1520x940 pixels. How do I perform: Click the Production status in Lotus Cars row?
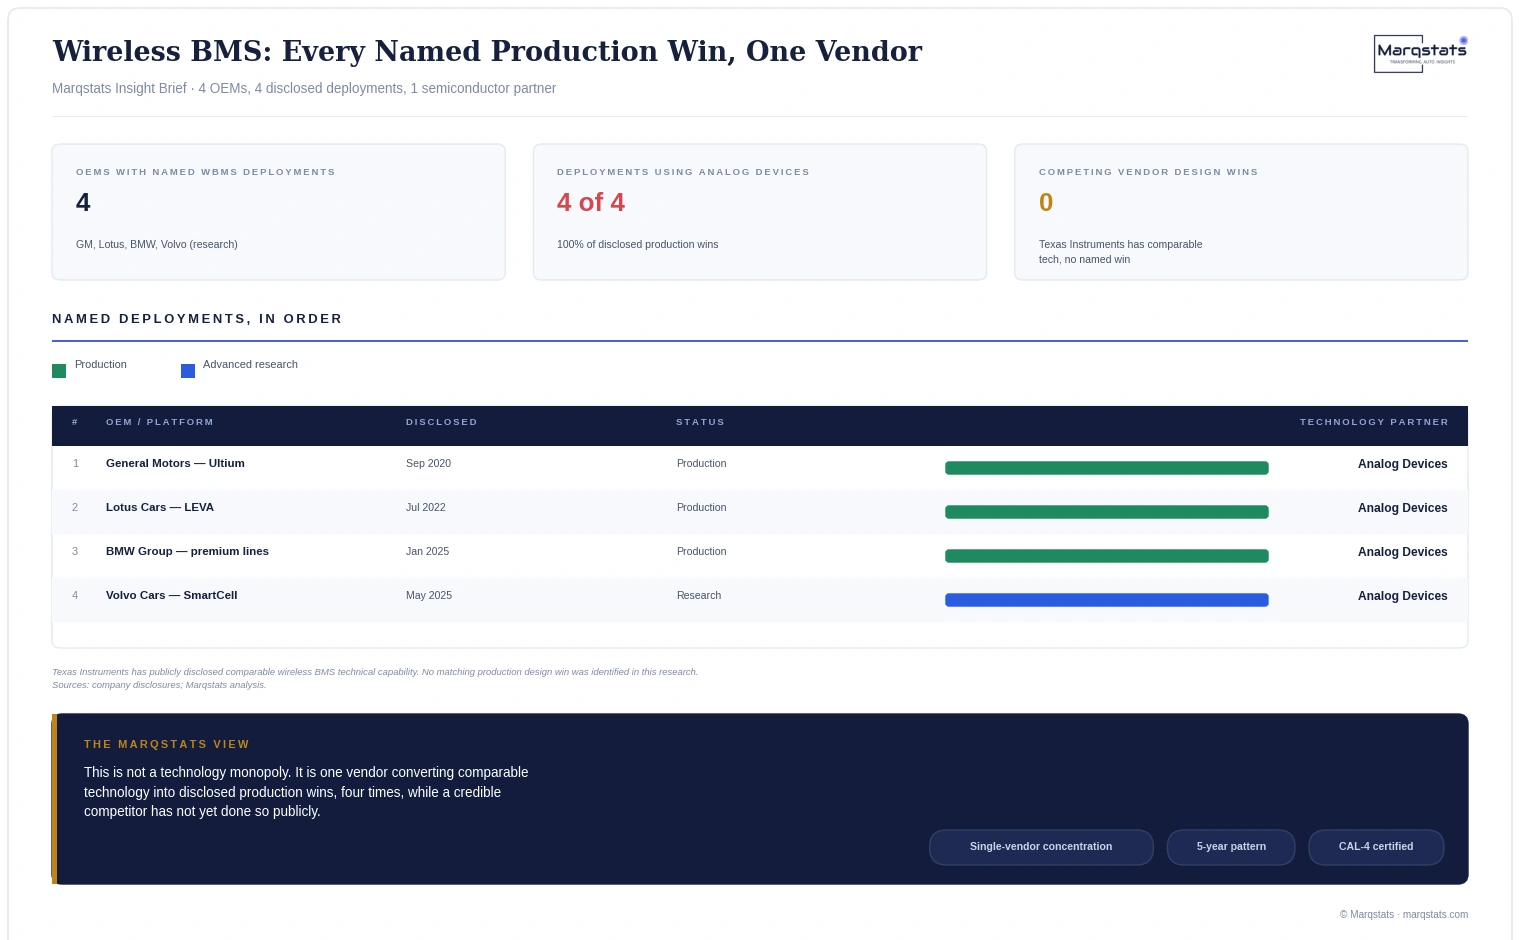tap(702, 507)
